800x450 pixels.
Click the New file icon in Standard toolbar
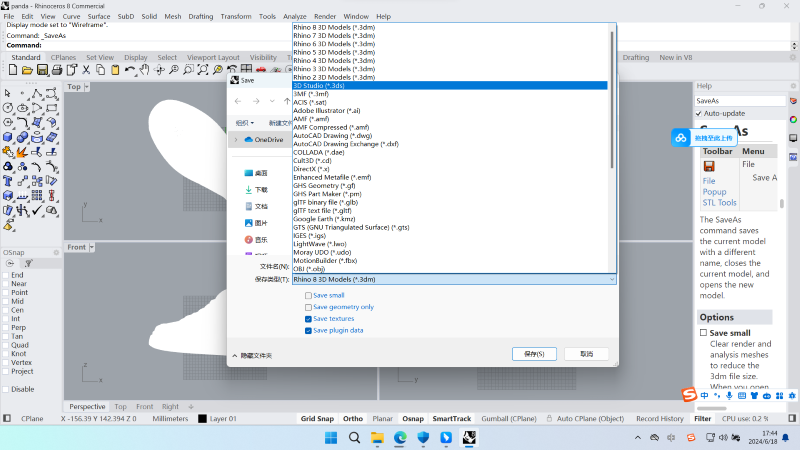tap(13, 70)
